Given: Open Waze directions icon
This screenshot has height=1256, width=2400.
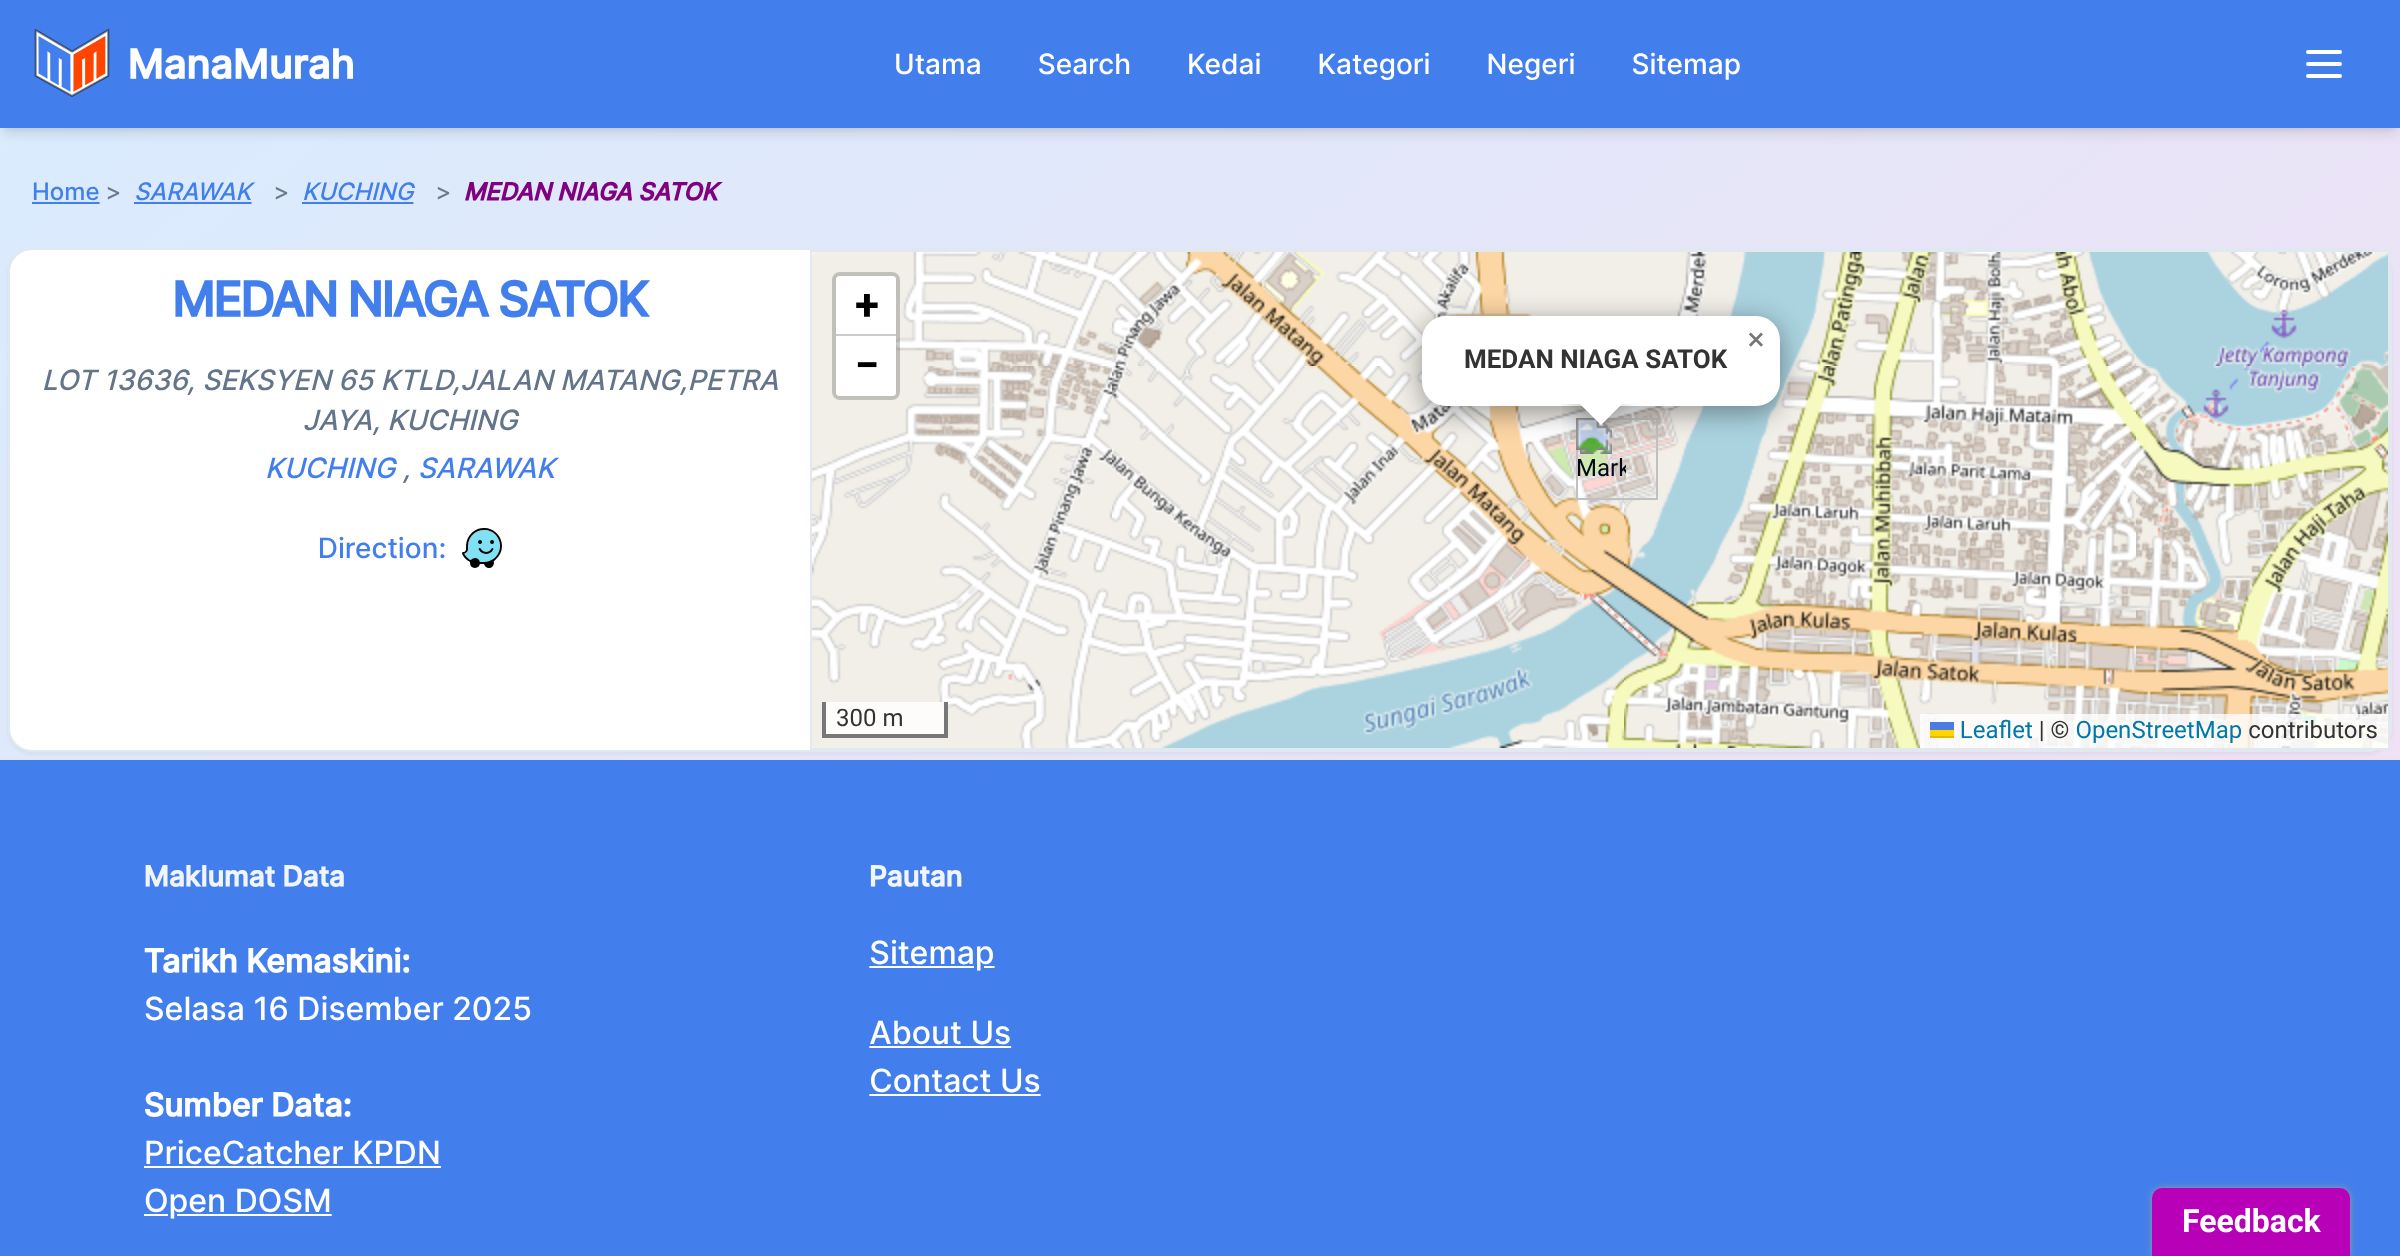Looking at the screenshot, I should pos(482,548).
